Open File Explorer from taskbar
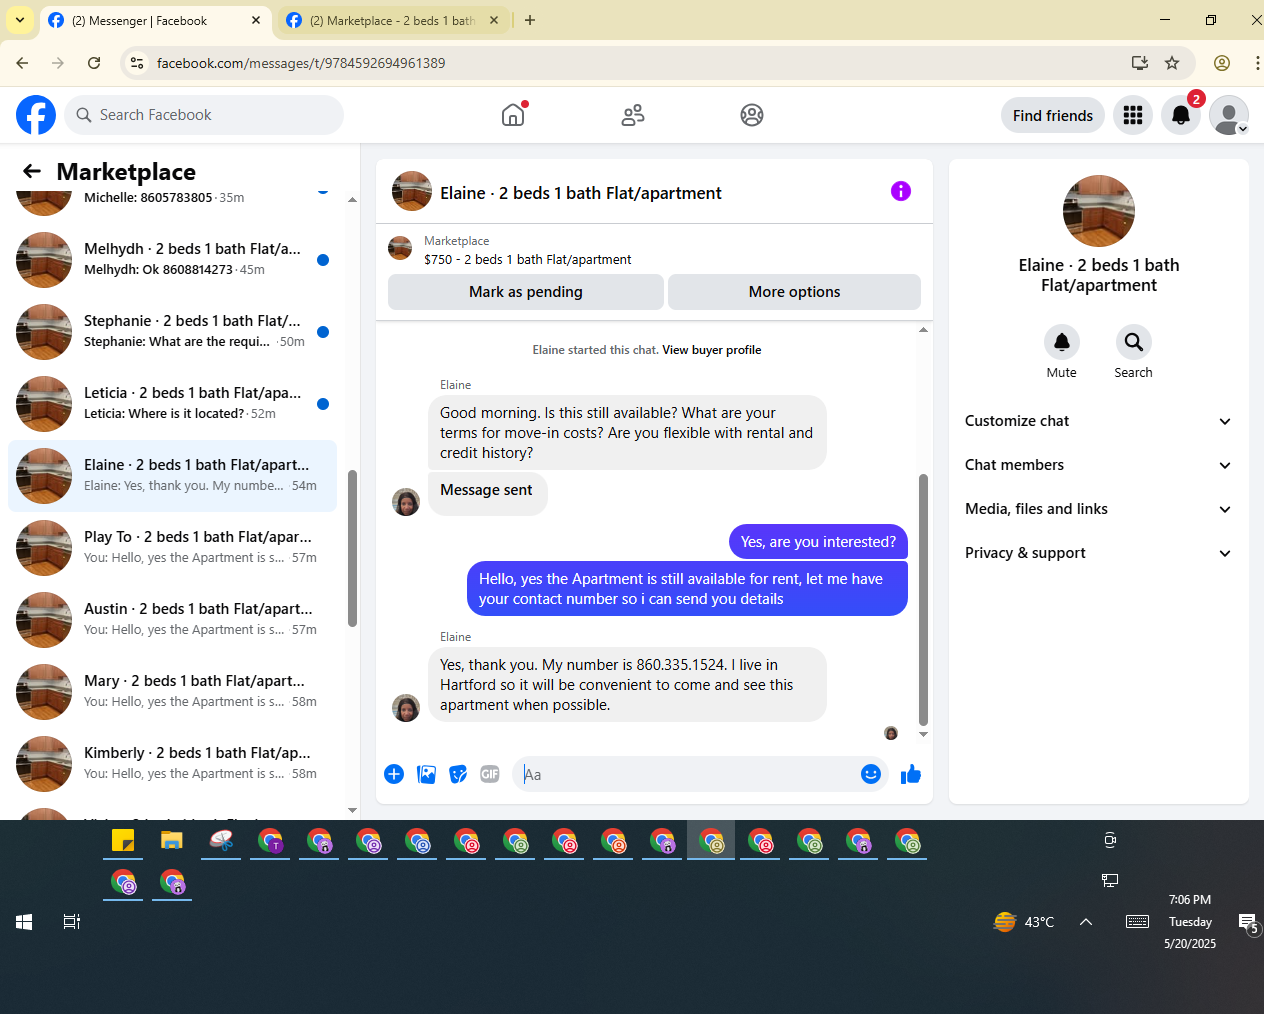 pos(172,841)
